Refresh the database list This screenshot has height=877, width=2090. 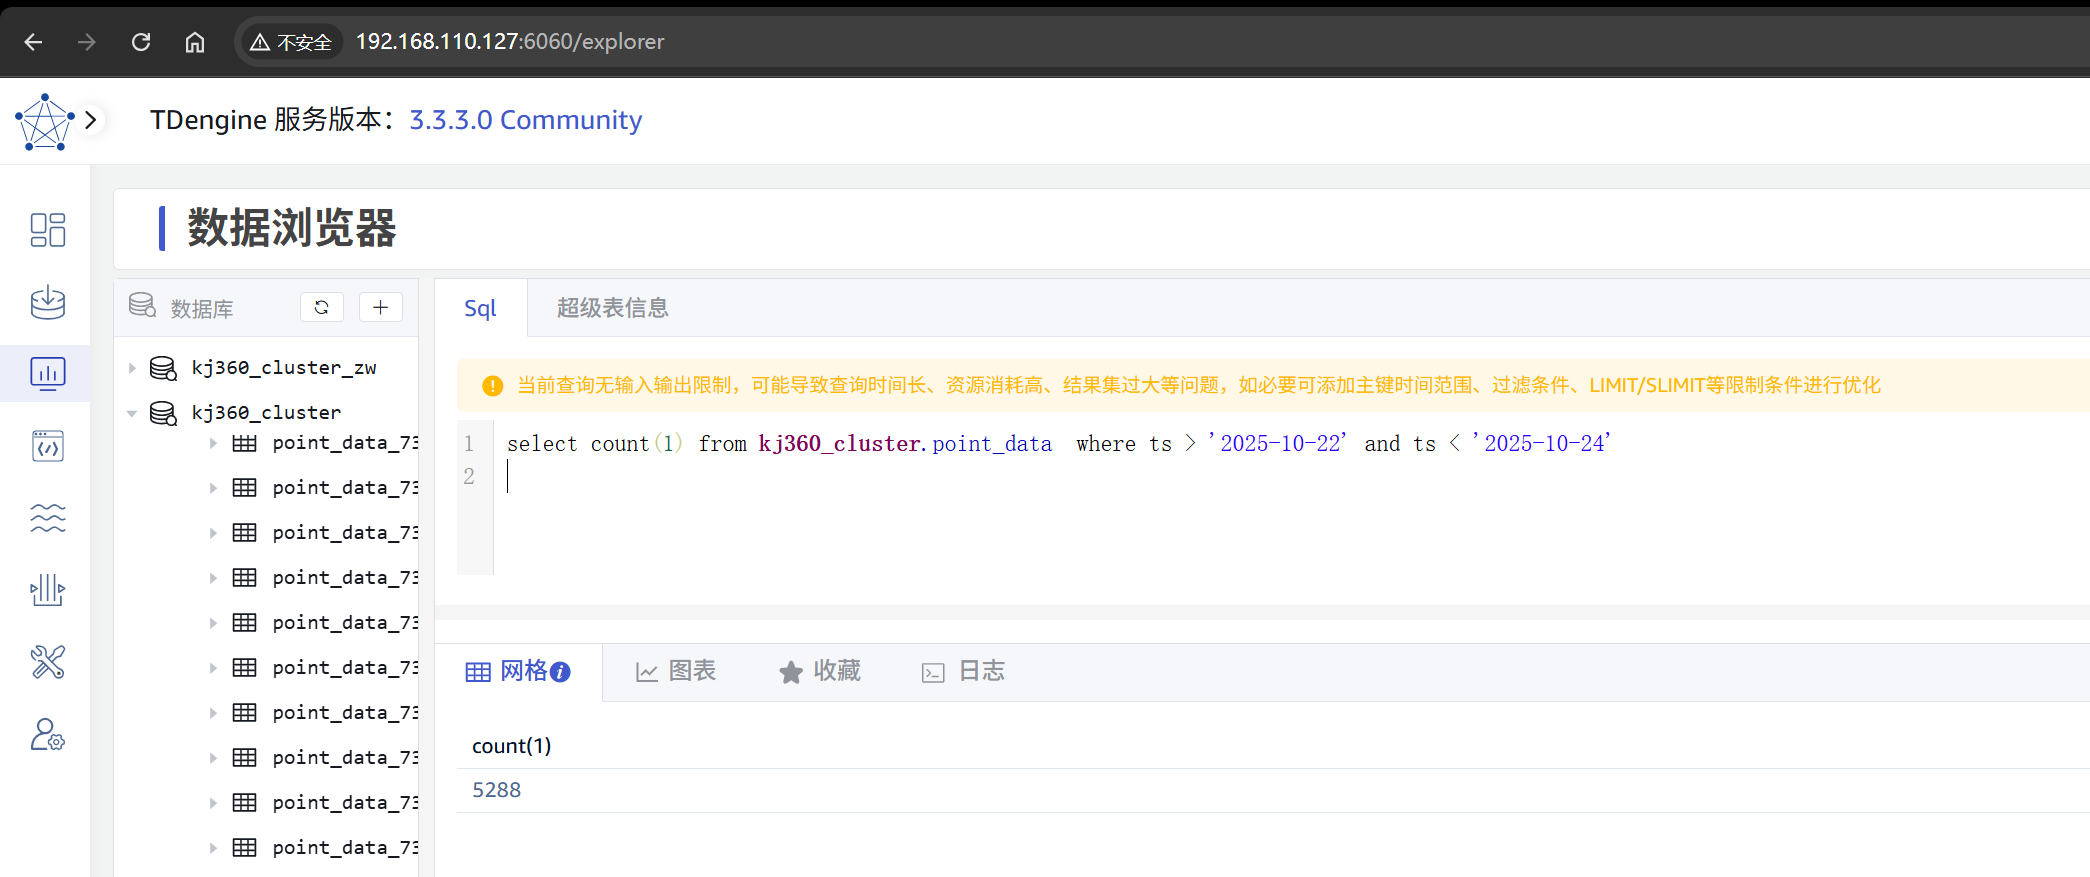pos(321,307)
